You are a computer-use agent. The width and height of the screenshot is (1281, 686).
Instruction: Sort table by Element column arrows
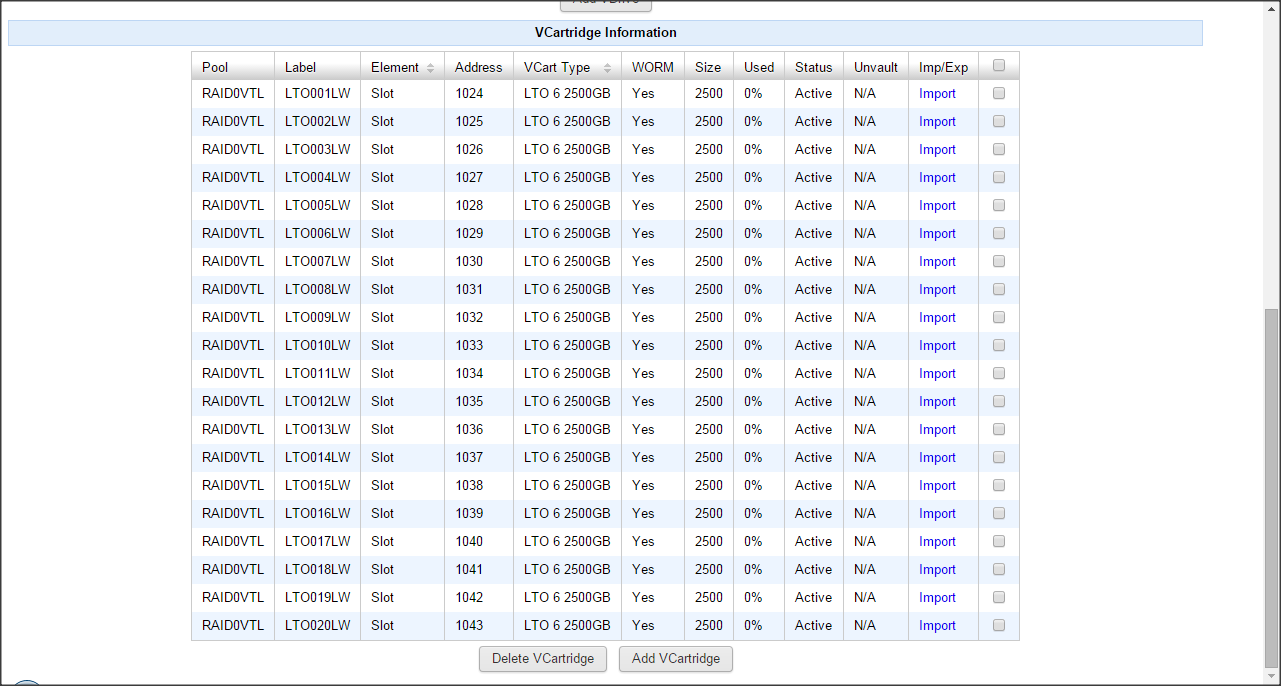(x=430, y=68)
